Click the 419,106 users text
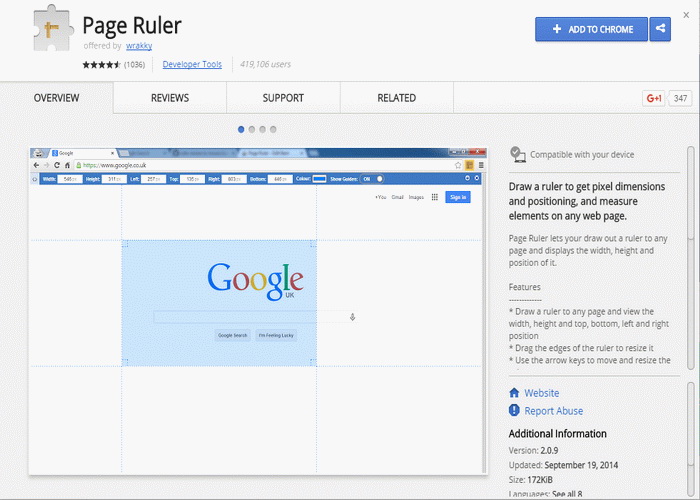Image resolution: width=700 pixels, height=500 pixels. 265,64
